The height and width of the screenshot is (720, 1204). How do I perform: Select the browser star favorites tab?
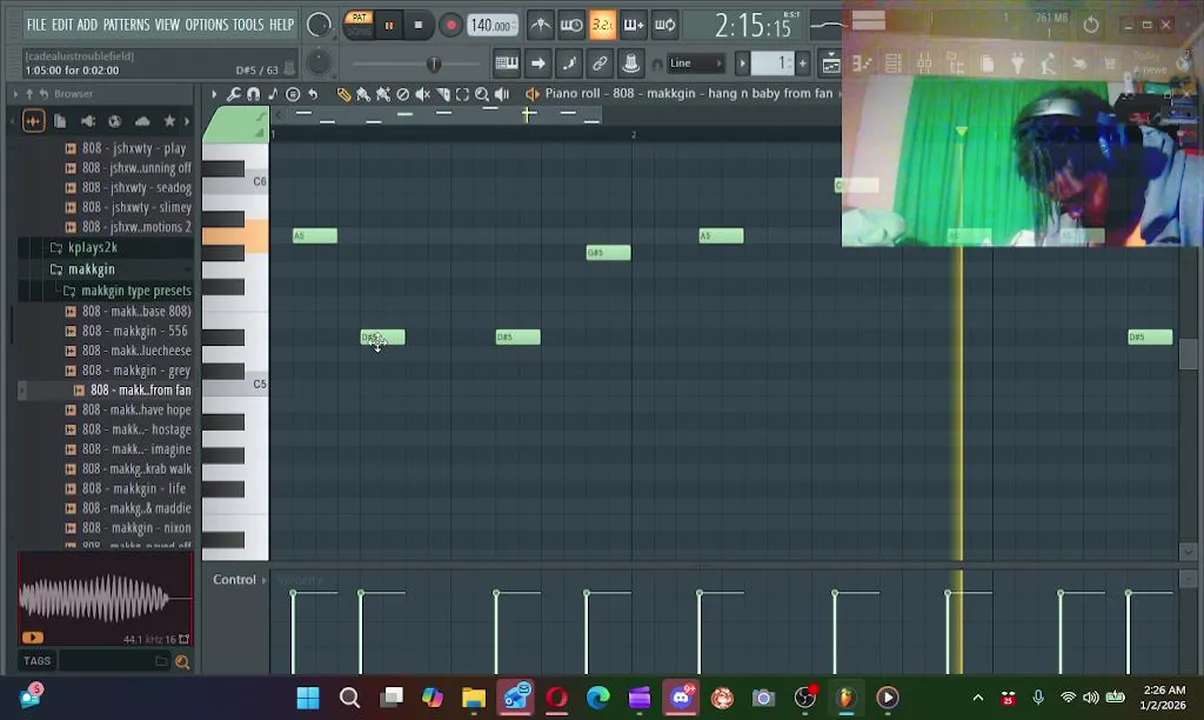click(x=169, y=121)
